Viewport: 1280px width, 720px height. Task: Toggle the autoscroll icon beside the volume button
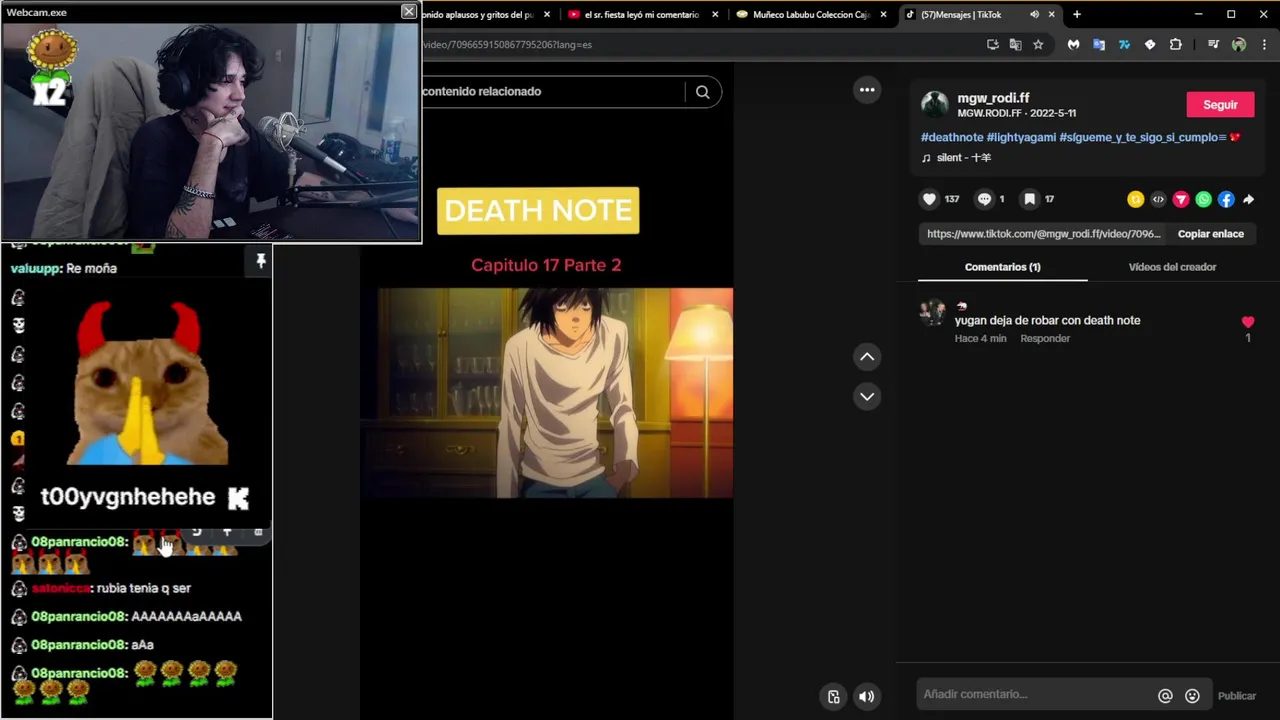(x=833, y=697)
